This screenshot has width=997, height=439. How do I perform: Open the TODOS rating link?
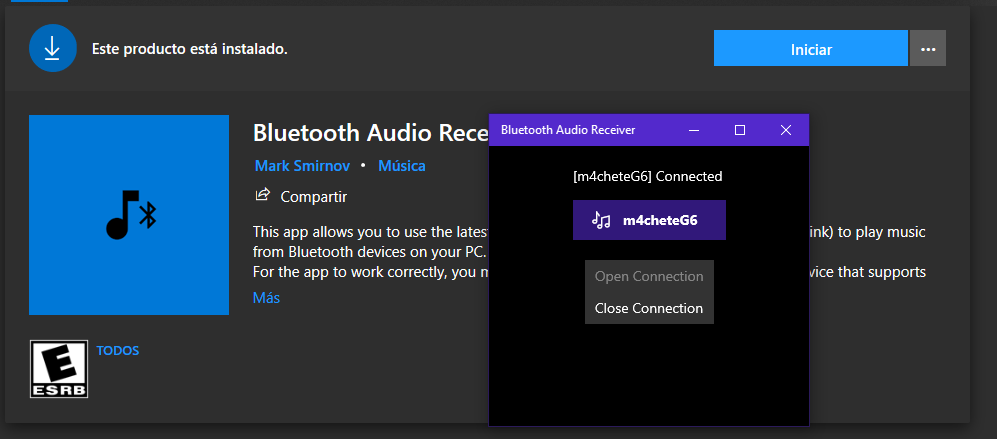point(118,351)
